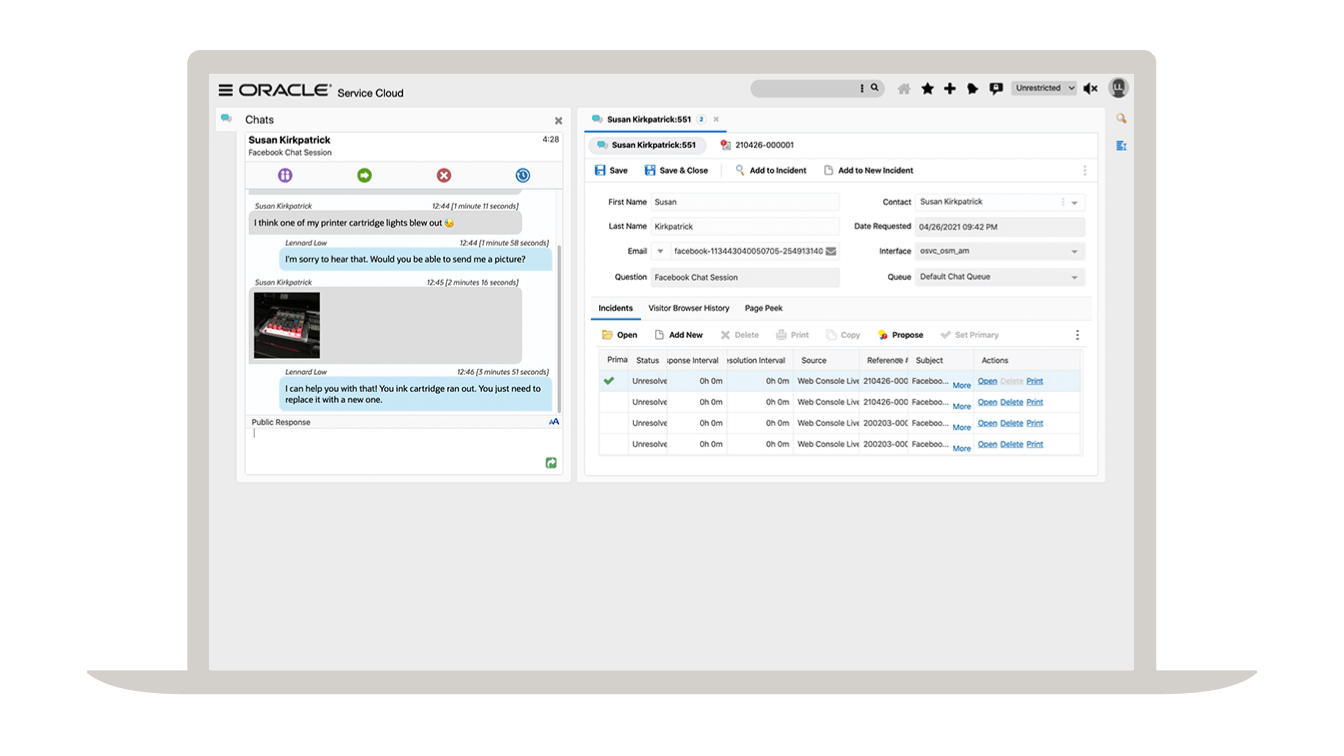The height and width of the screenshot is (756, 1344).
Task: Click Save & Close
Action: pos(676,171)
